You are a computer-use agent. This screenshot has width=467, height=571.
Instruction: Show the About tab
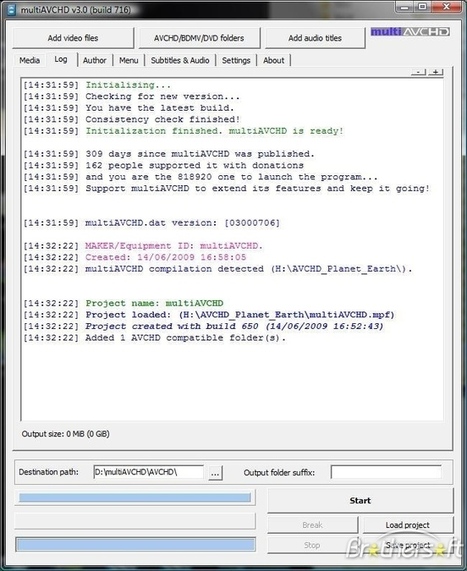point(274,60)
